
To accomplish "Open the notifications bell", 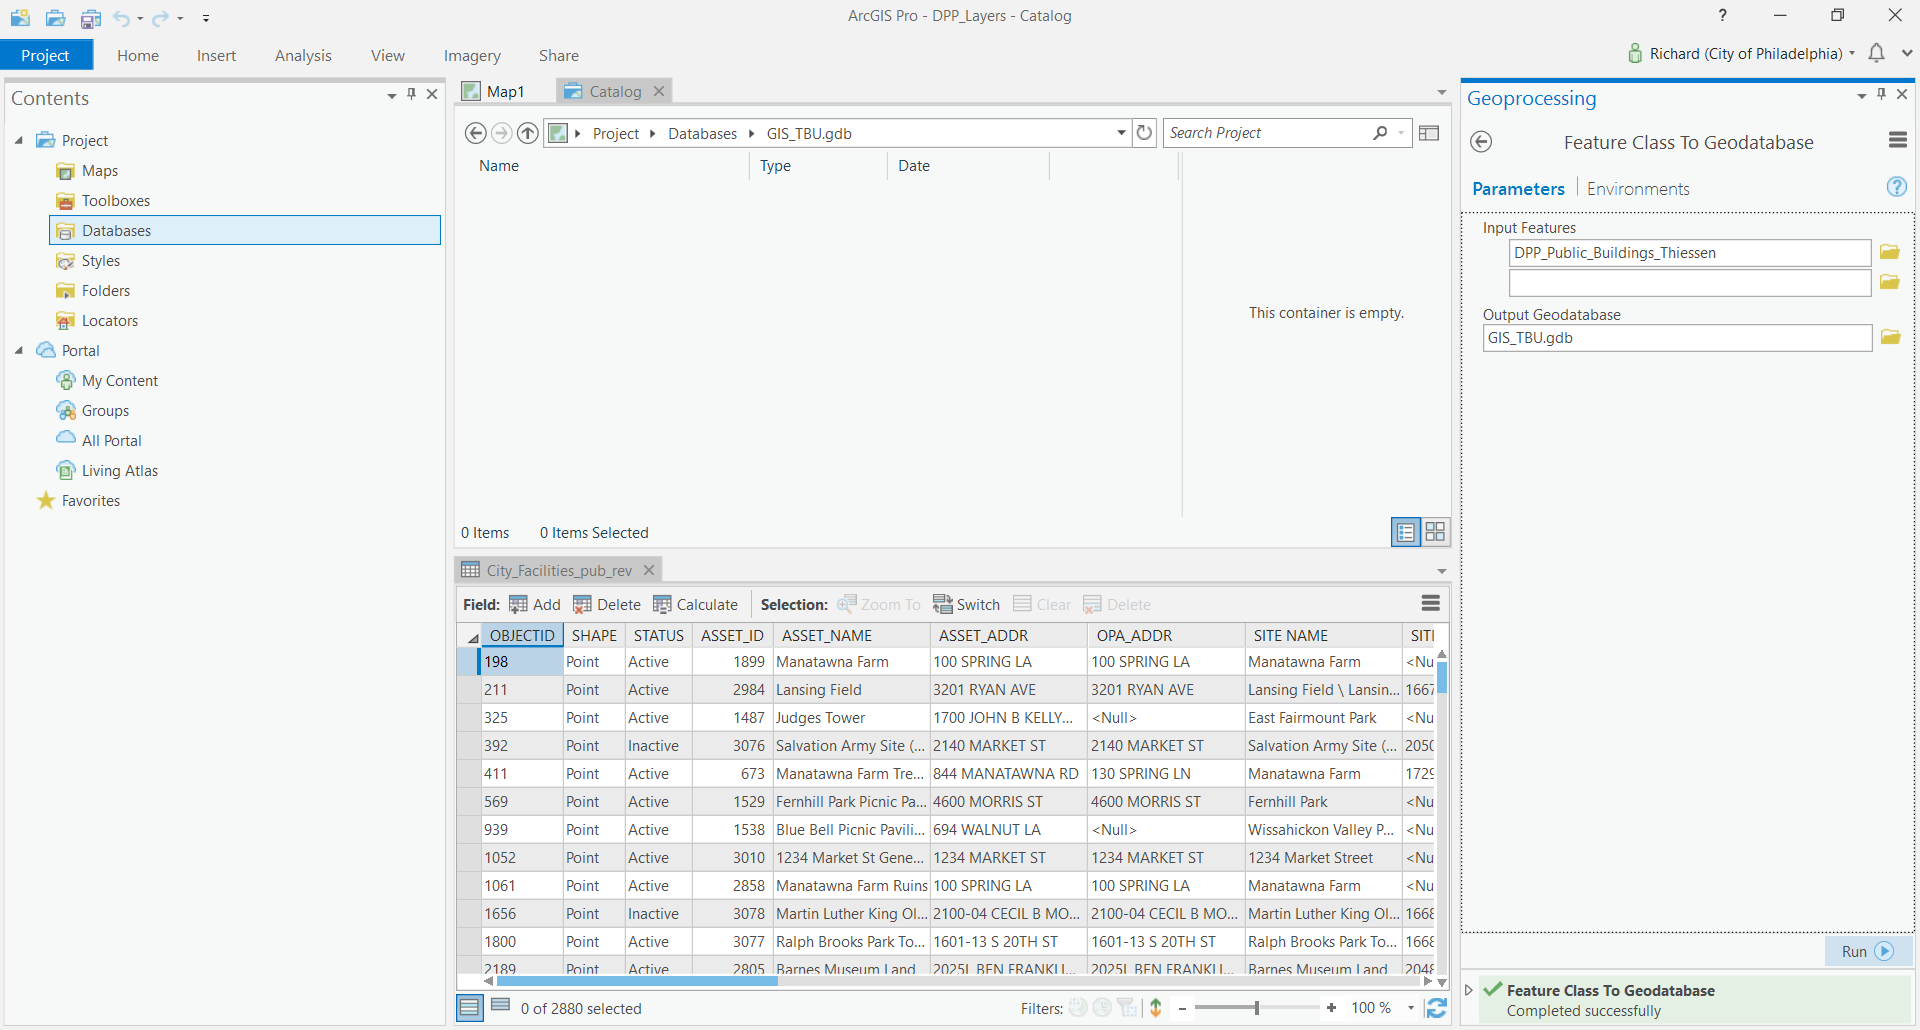I will click(x=1877, y=53).
